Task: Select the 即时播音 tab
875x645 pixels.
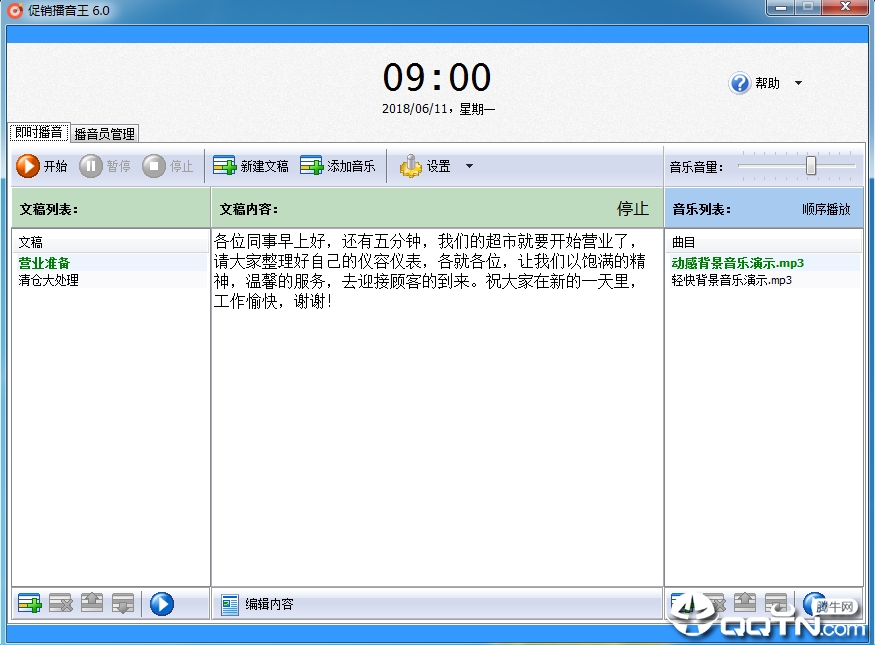Action: pyautogui.click(x=39, y=133)
